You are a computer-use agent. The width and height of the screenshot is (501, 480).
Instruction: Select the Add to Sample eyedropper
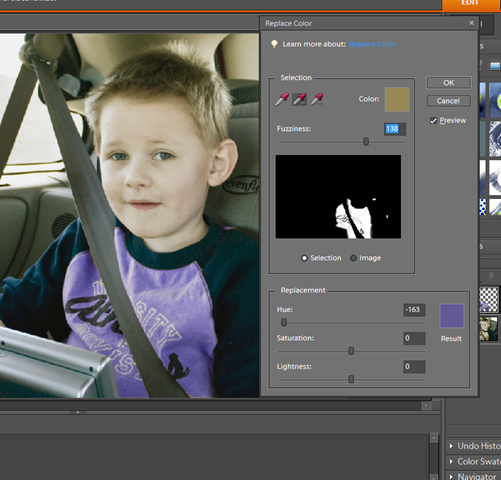pos(299,99)
